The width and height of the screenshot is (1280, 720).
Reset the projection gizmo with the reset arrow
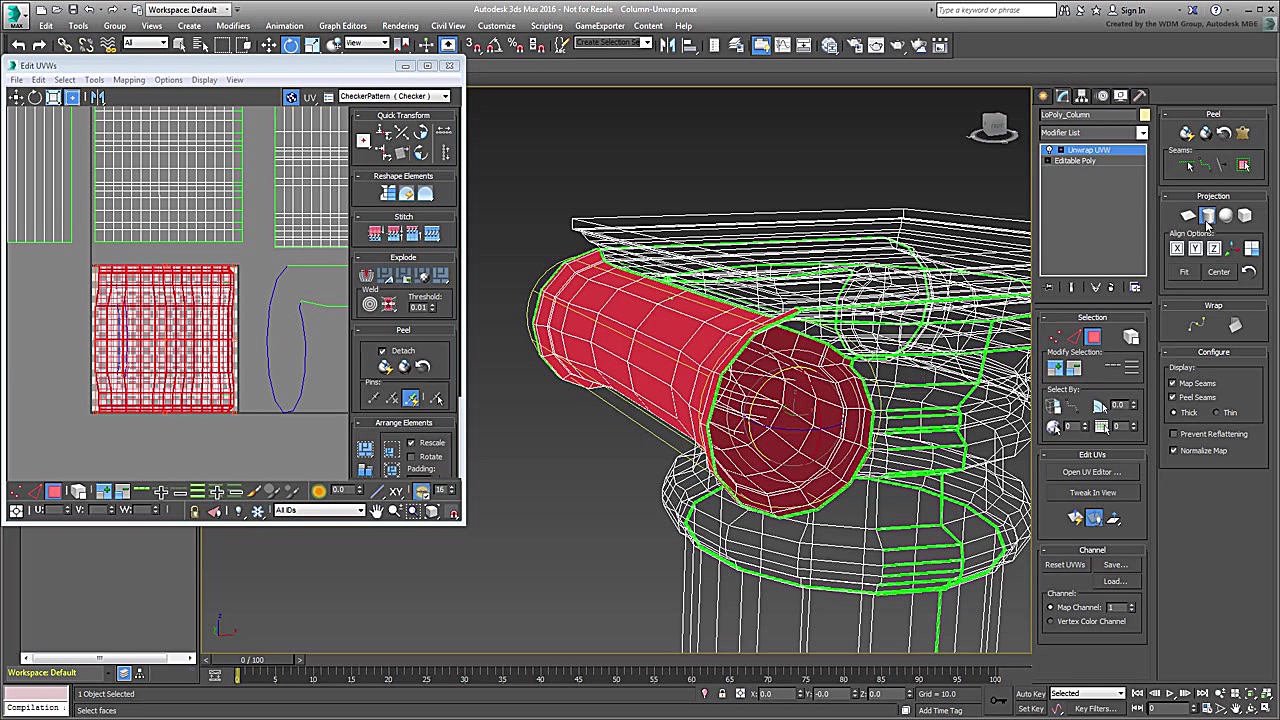click(1249, 271)
